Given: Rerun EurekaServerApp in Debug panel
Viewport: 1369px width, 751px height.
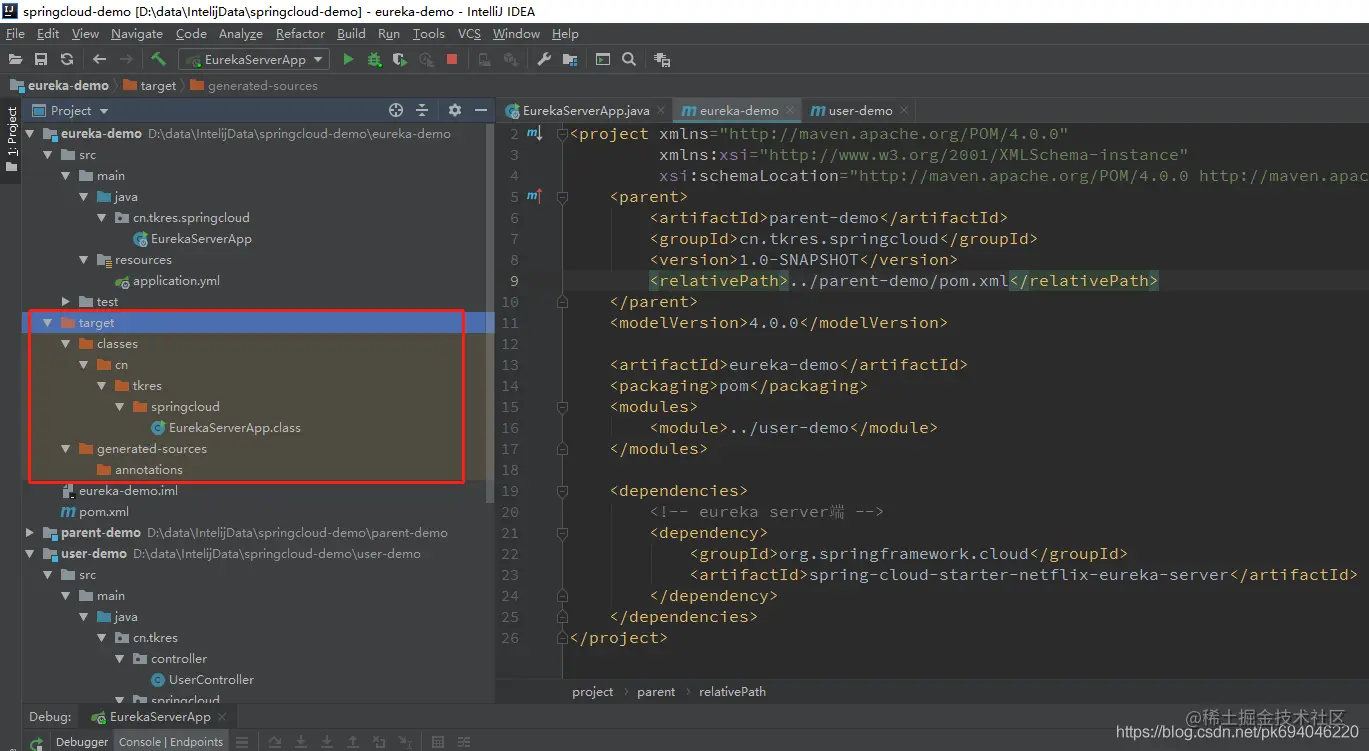Looking at the screenshot, I should point(36,743).
